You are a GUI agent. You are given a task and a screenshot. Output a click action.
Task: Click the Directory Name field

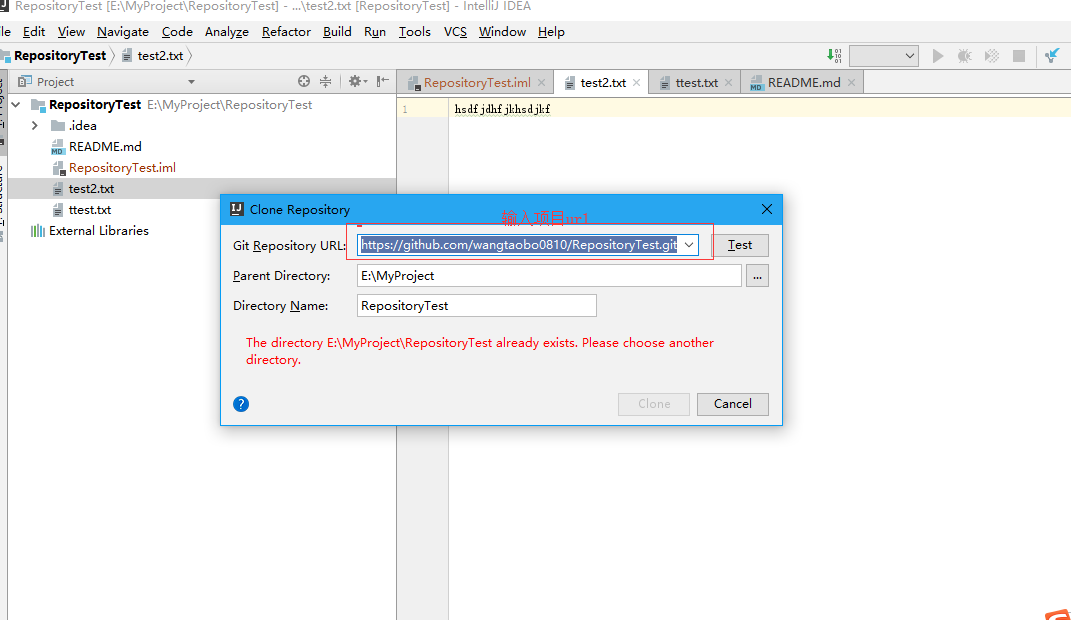(x=477, y=306)
